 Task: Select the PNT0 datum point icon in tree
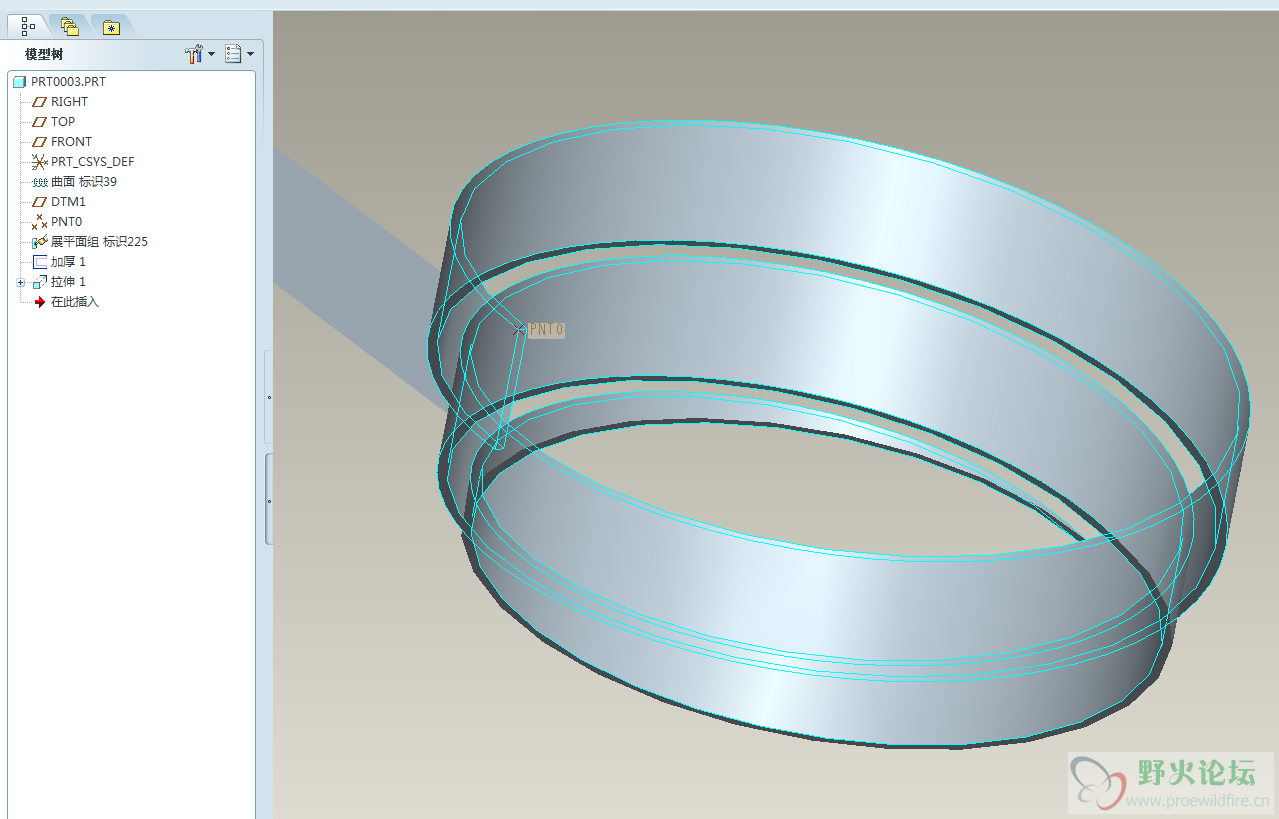pyautogui.click(x=39, y=222)
